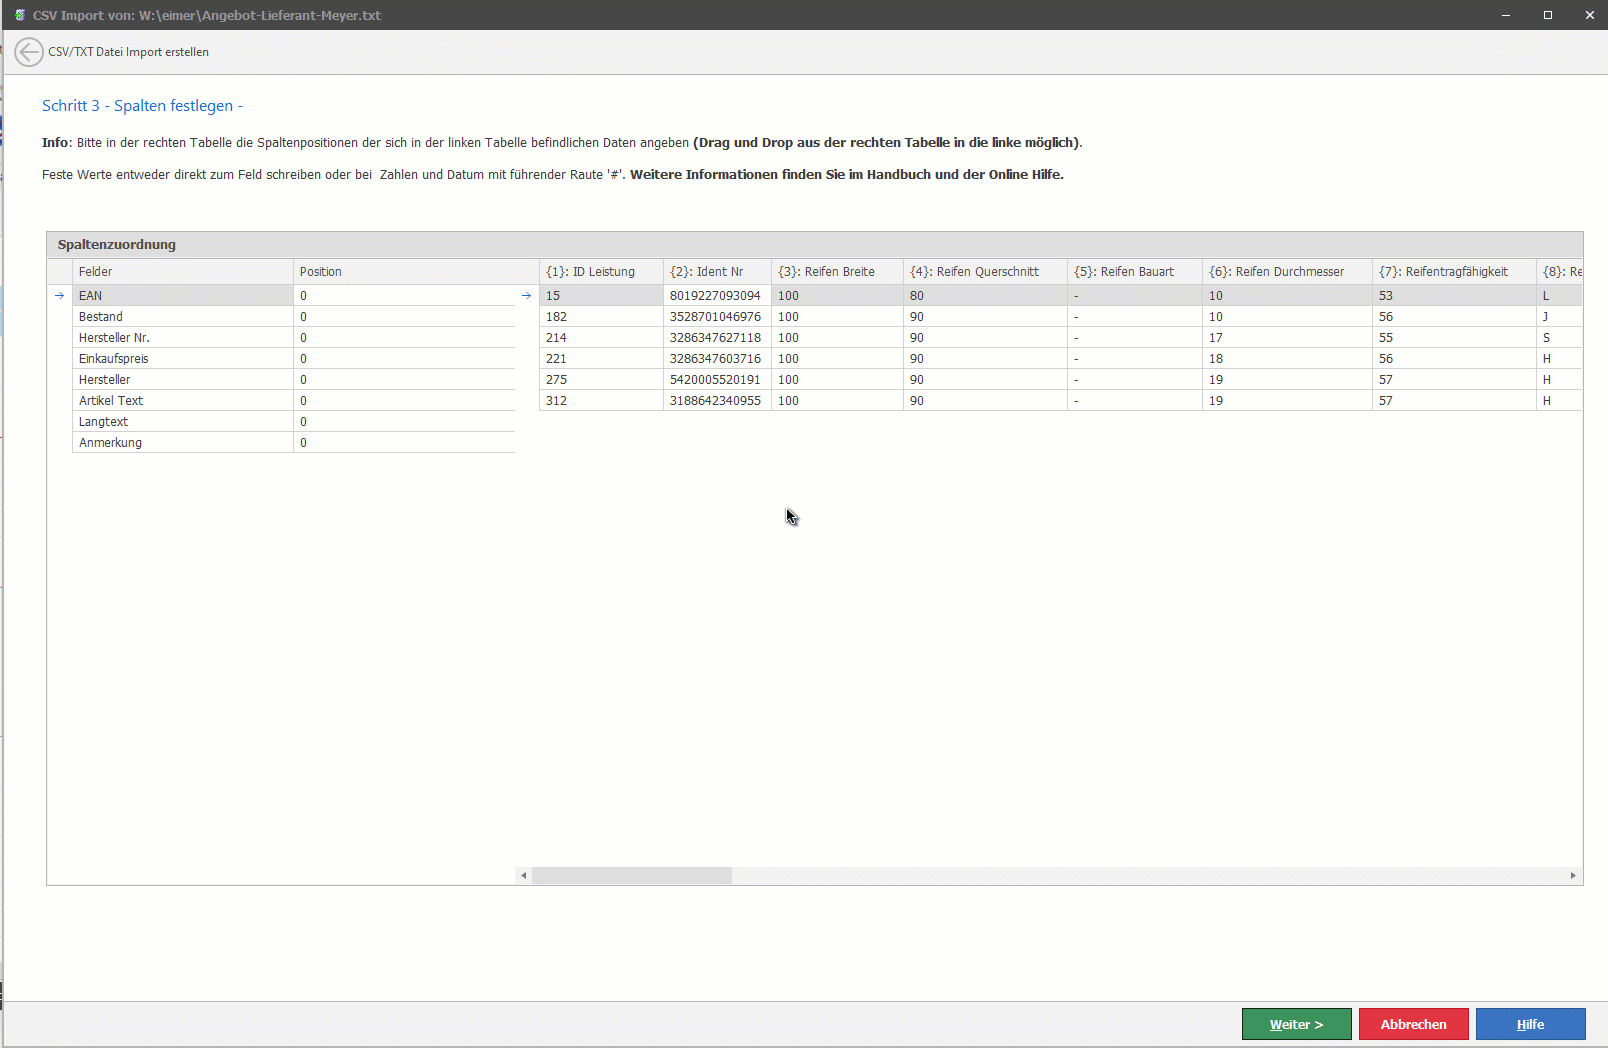
Task: Click ID Leistung cell 312
Action: [x=601, y=401]
